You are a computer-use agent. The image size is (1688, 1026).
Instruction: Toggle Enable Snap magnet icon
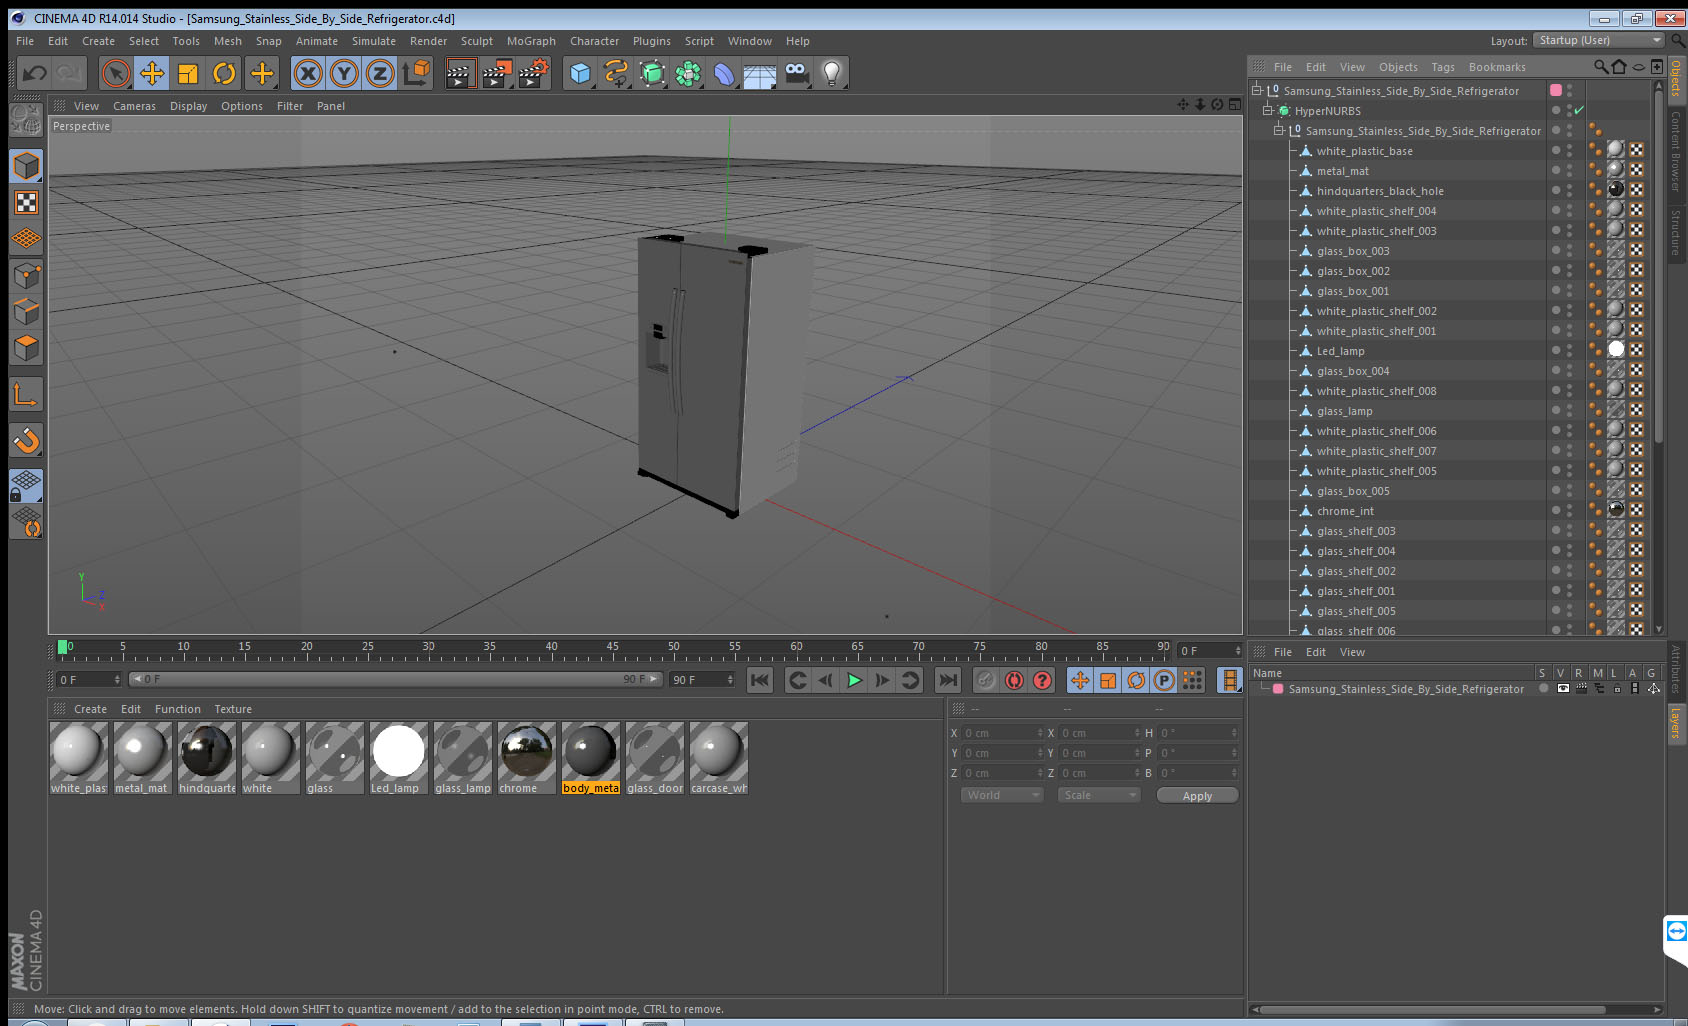coord(26,439)
